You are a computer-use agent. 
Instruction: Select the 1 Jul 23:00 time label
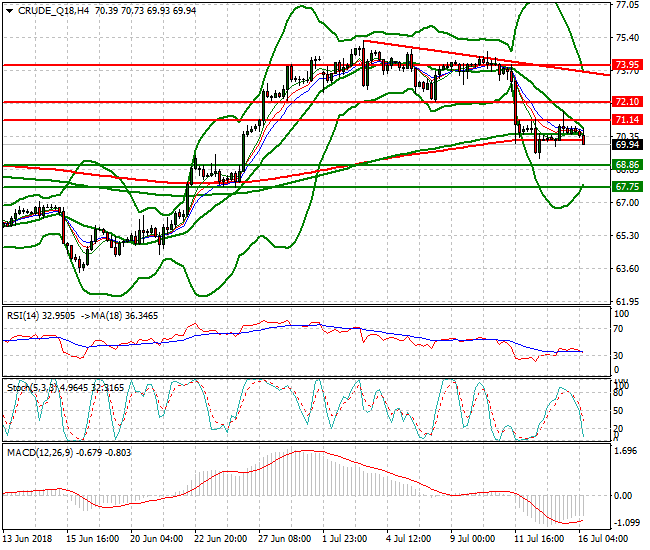[345, 539]
